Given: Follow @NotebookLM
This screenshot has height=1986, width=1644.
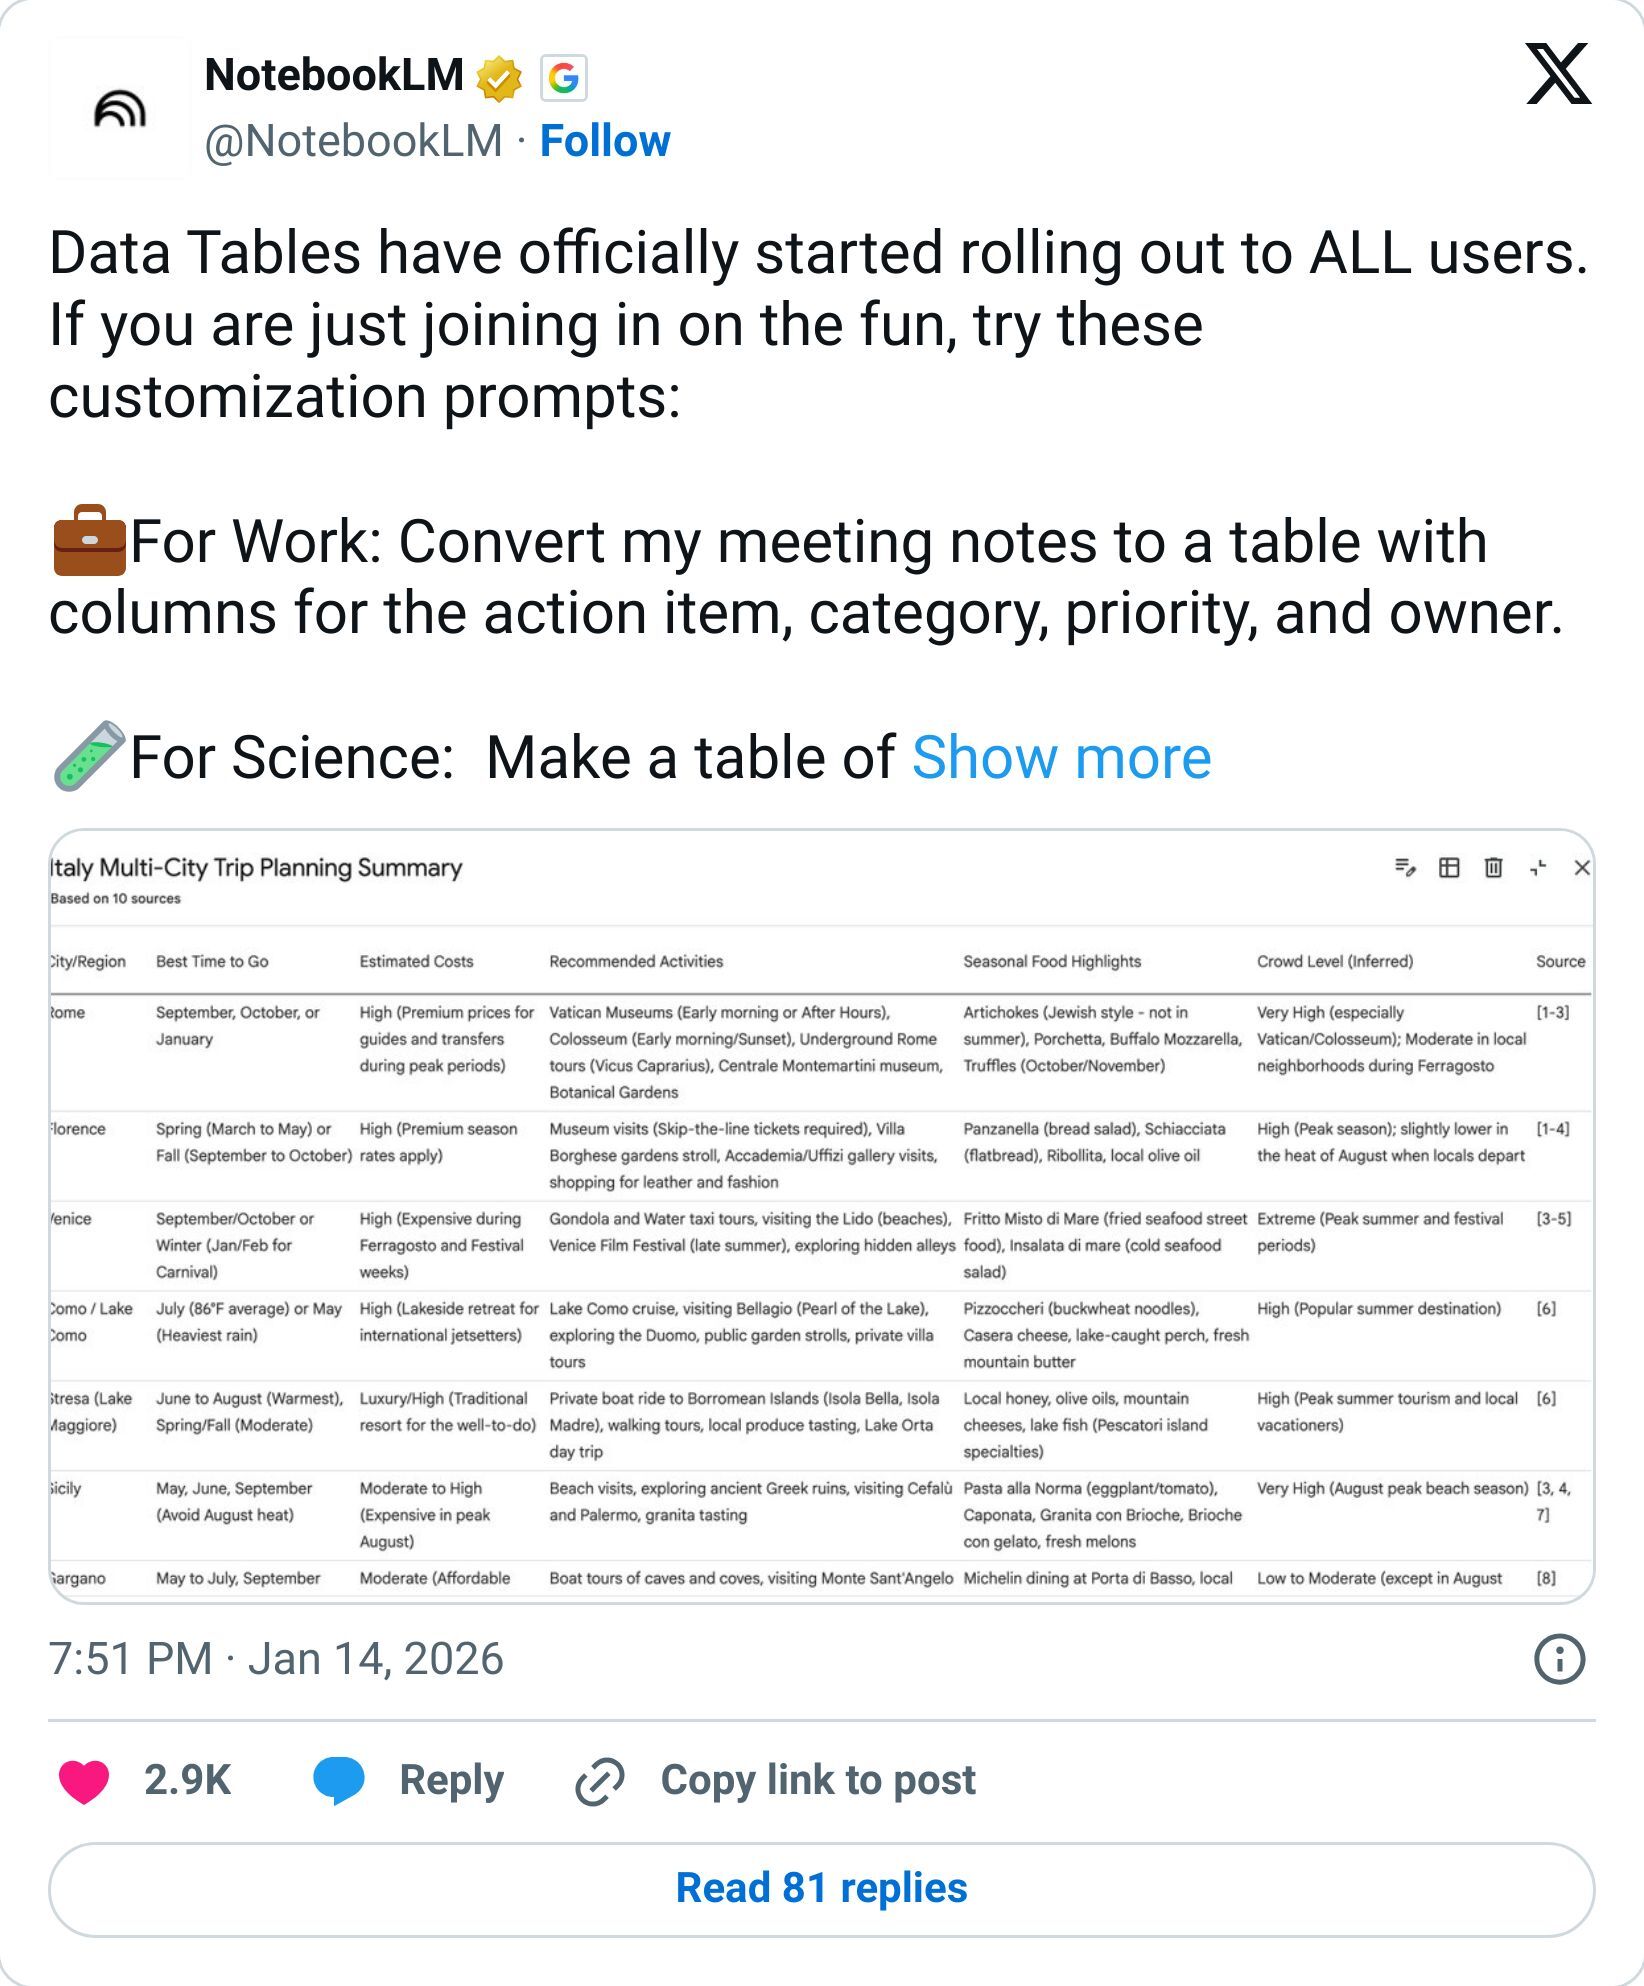Looking at the screenshot, I should point(605,141).
